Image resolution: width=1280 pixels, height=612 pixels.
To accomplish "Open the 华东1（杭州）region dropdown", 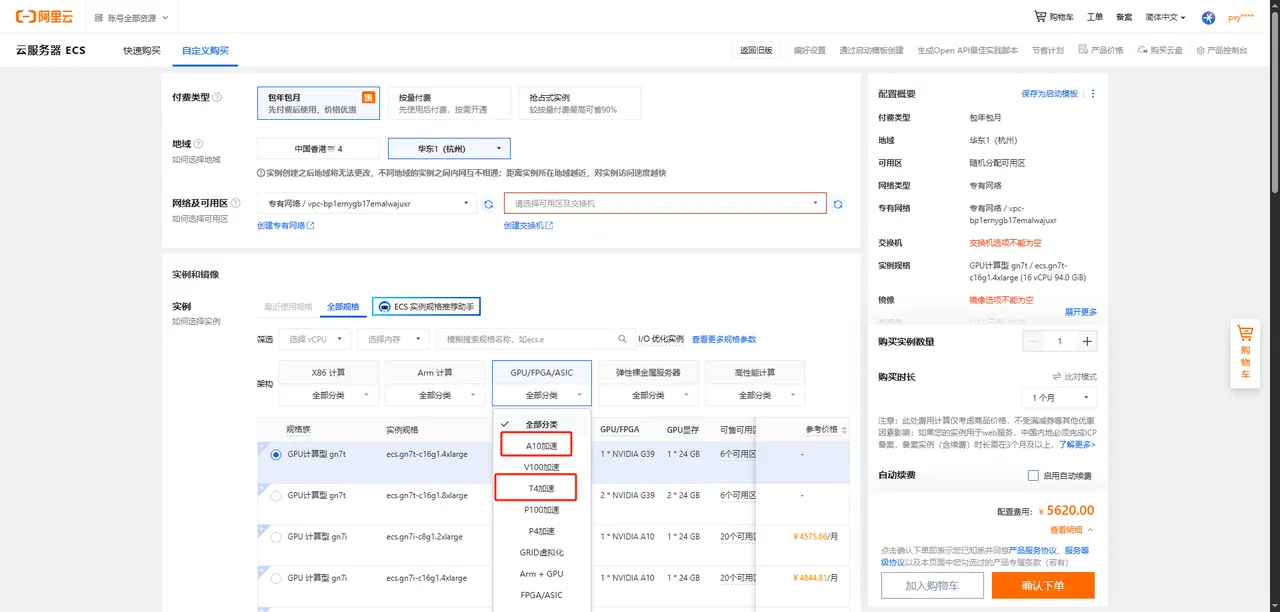I will tap(449, 148).
